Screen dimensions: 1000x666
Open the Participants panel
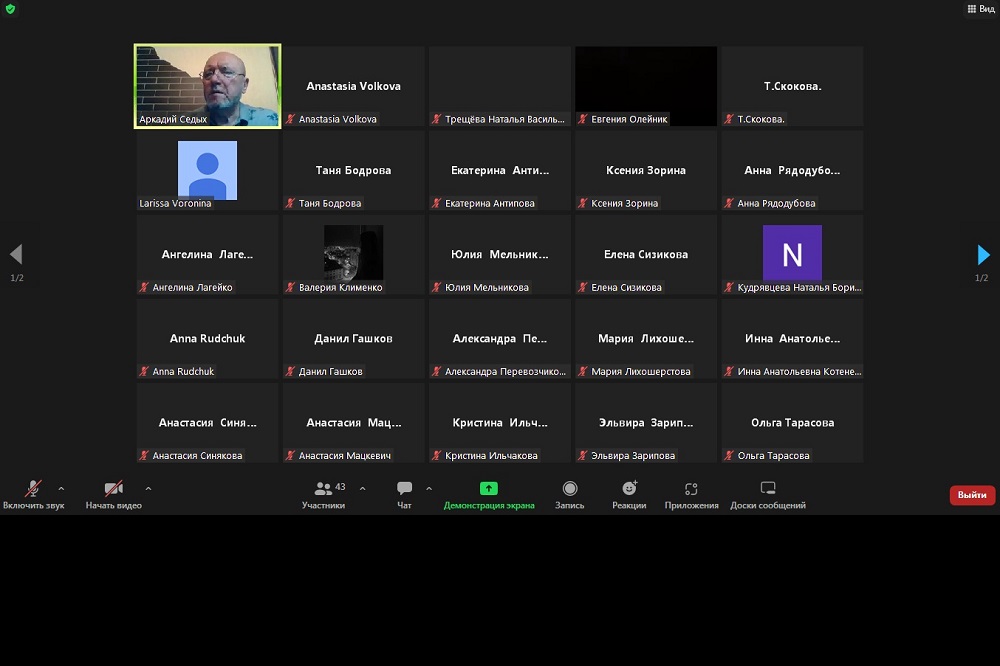tap(324, 494)
